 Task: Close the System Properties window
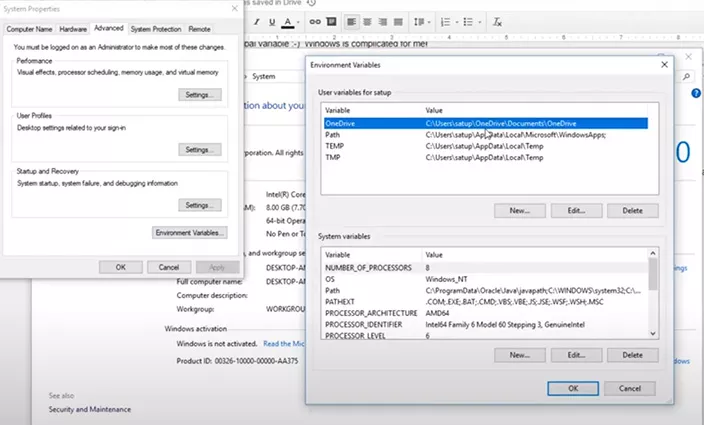(x=234, y=9)
